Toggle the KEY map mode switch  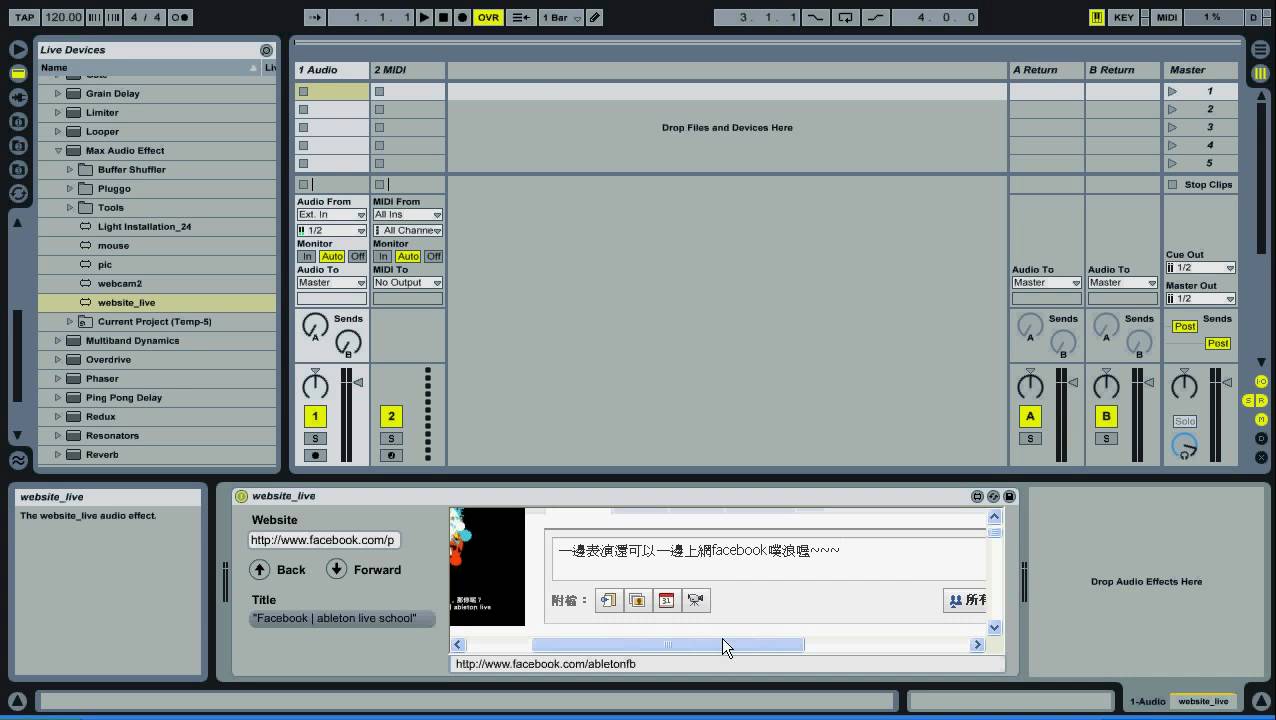click(x=1124, y=17)
